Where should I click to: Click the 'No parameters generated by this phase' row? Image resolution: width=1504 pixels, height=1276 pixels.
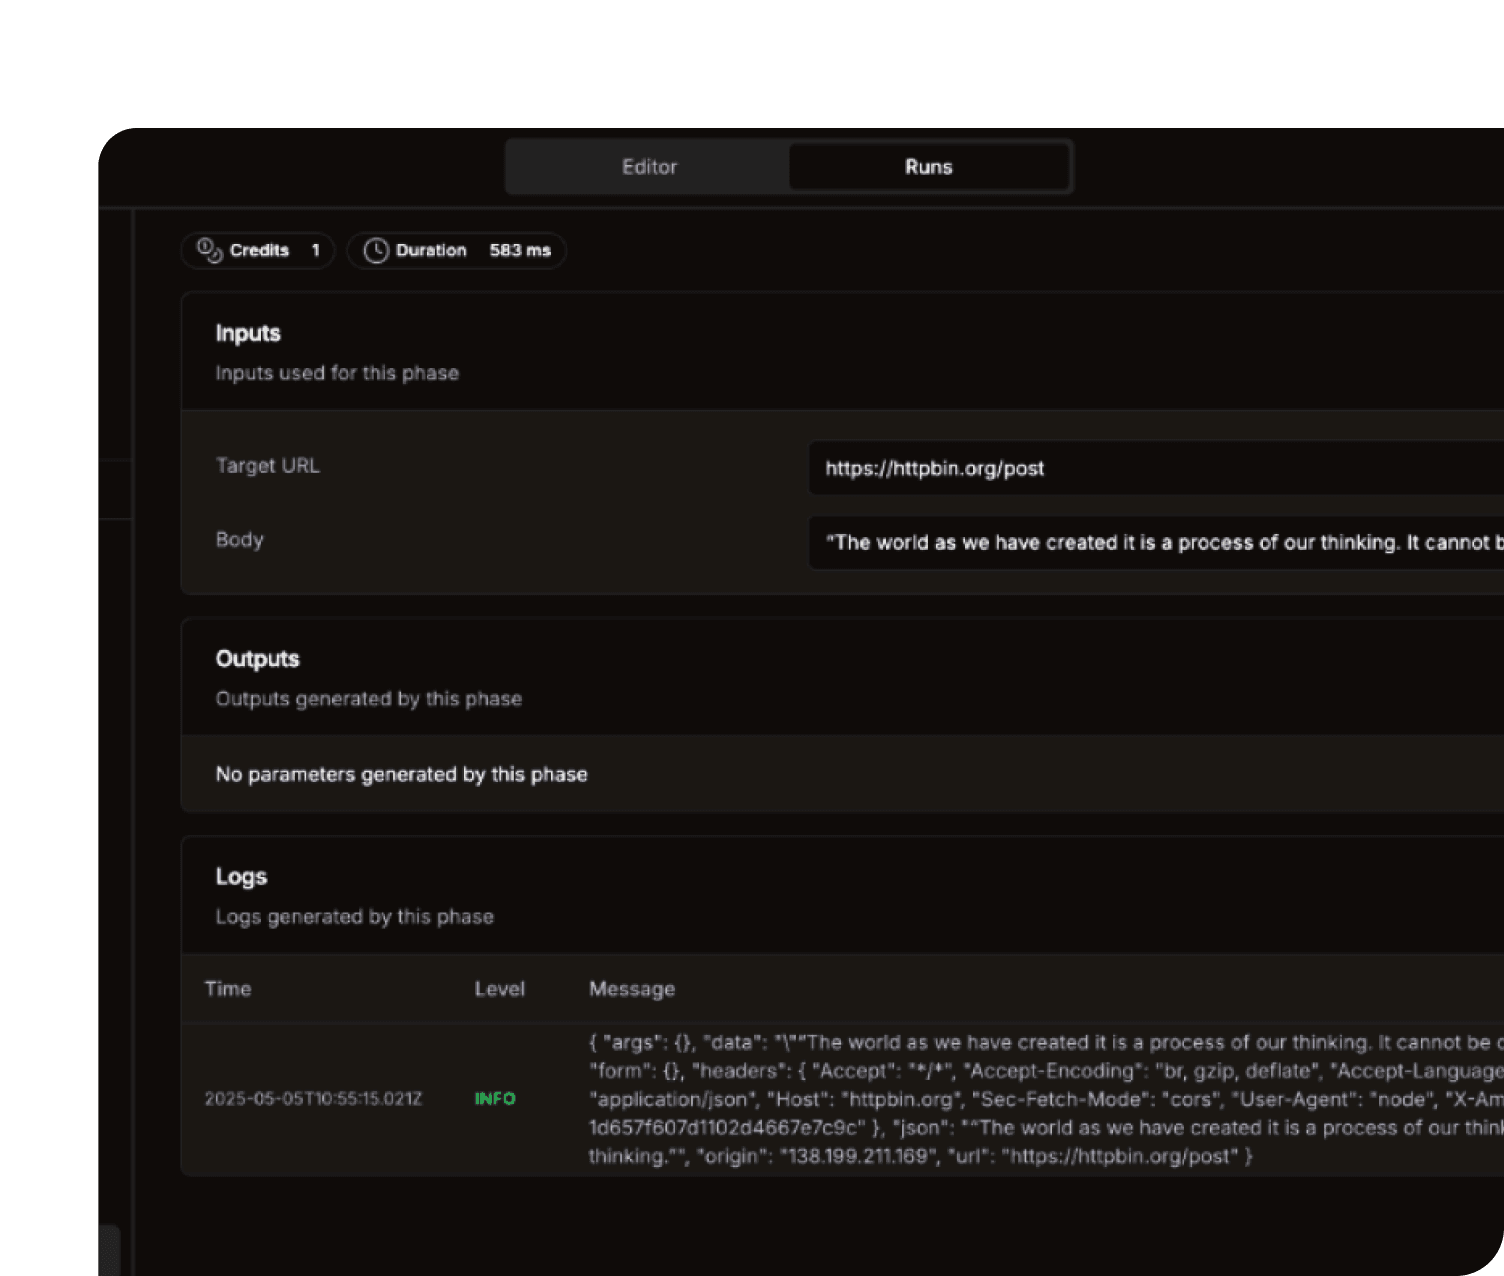401,773
